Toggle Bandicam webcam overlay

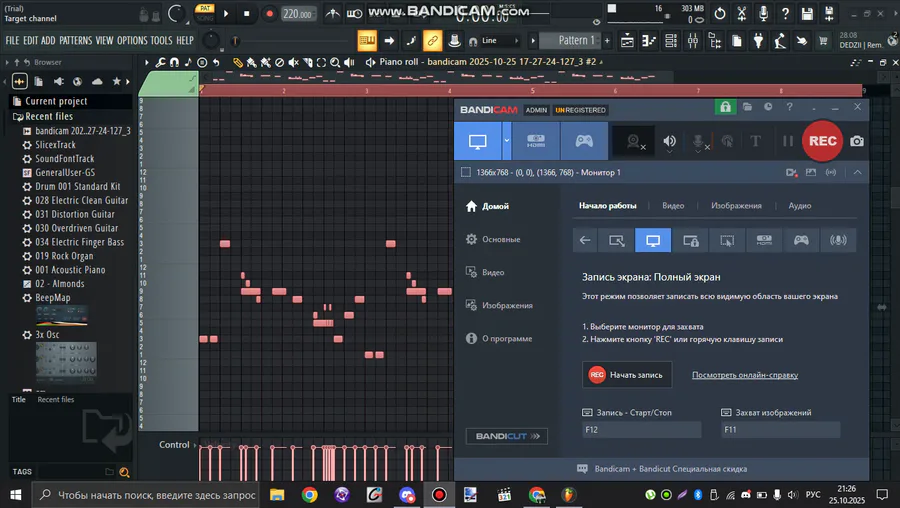[634, 141]
